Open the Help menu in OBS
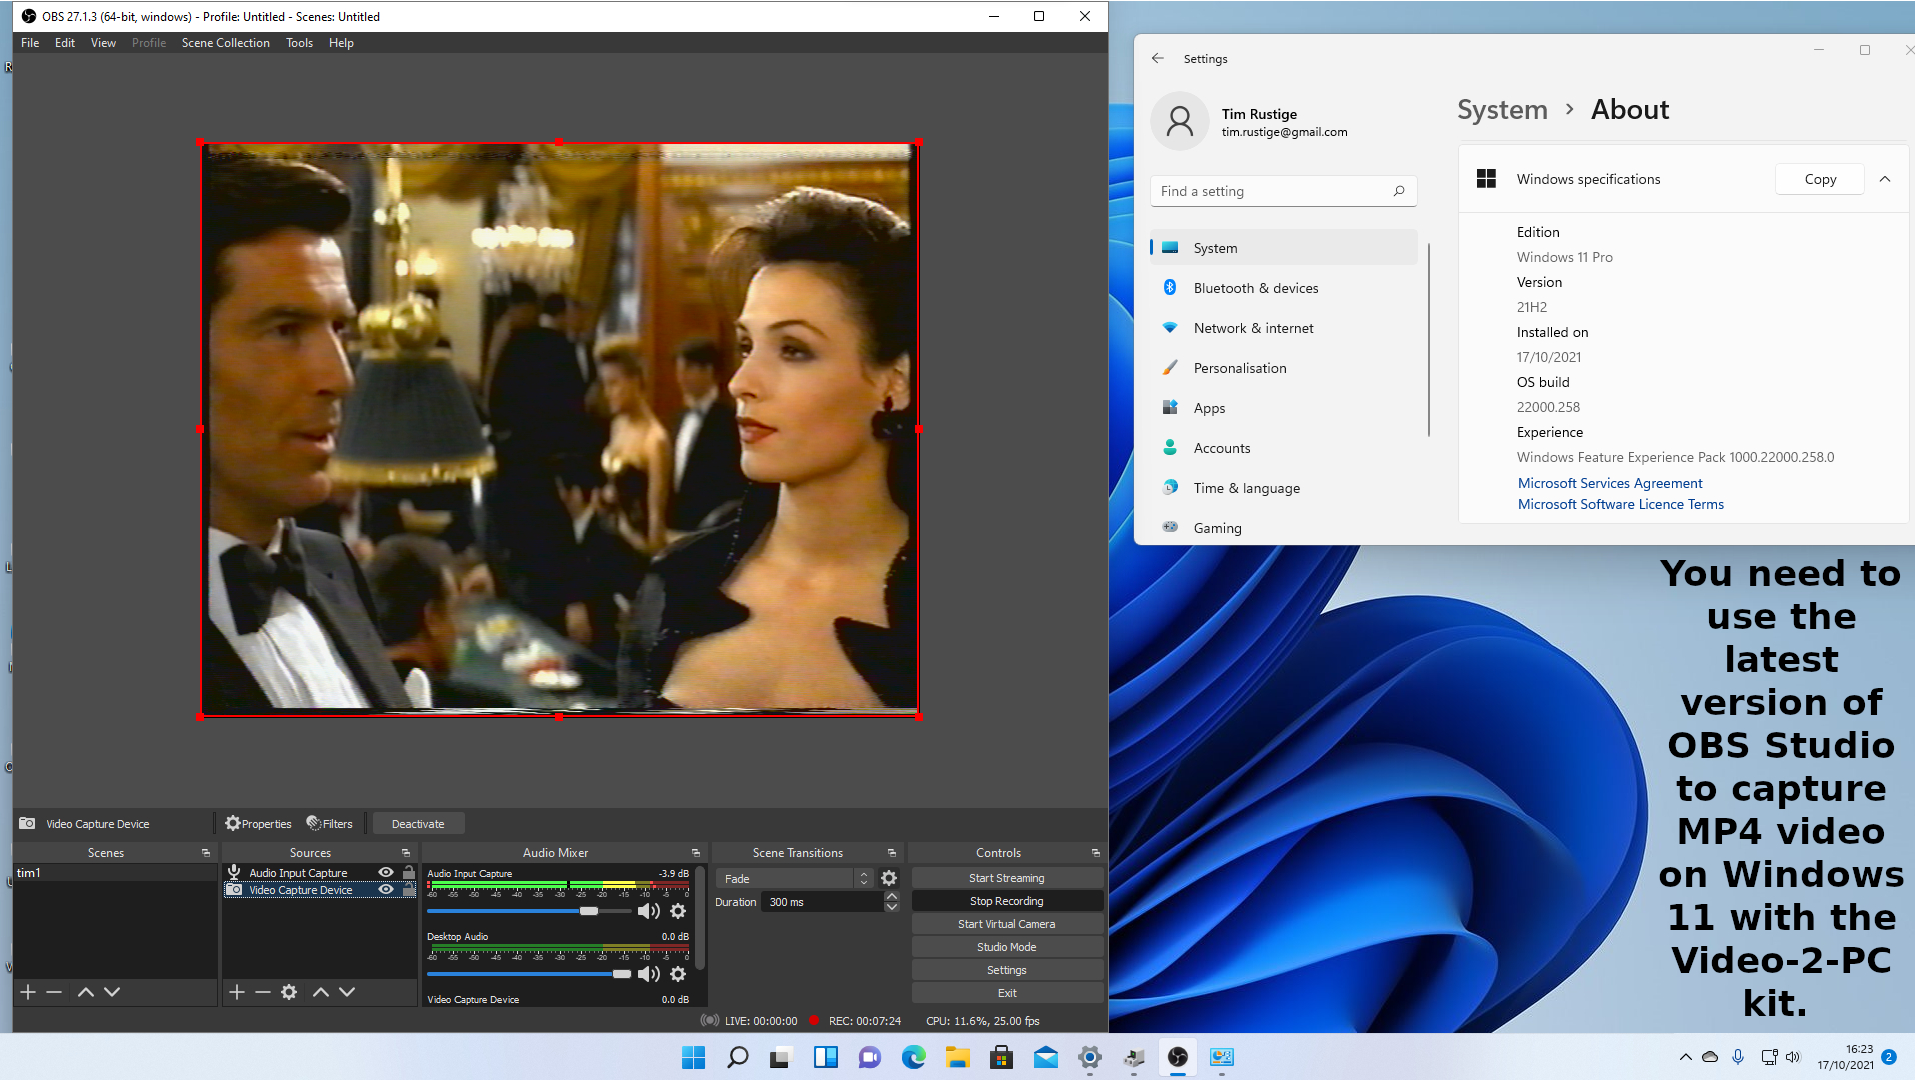Screen dimensions: 1917x1080 point(341,43)
